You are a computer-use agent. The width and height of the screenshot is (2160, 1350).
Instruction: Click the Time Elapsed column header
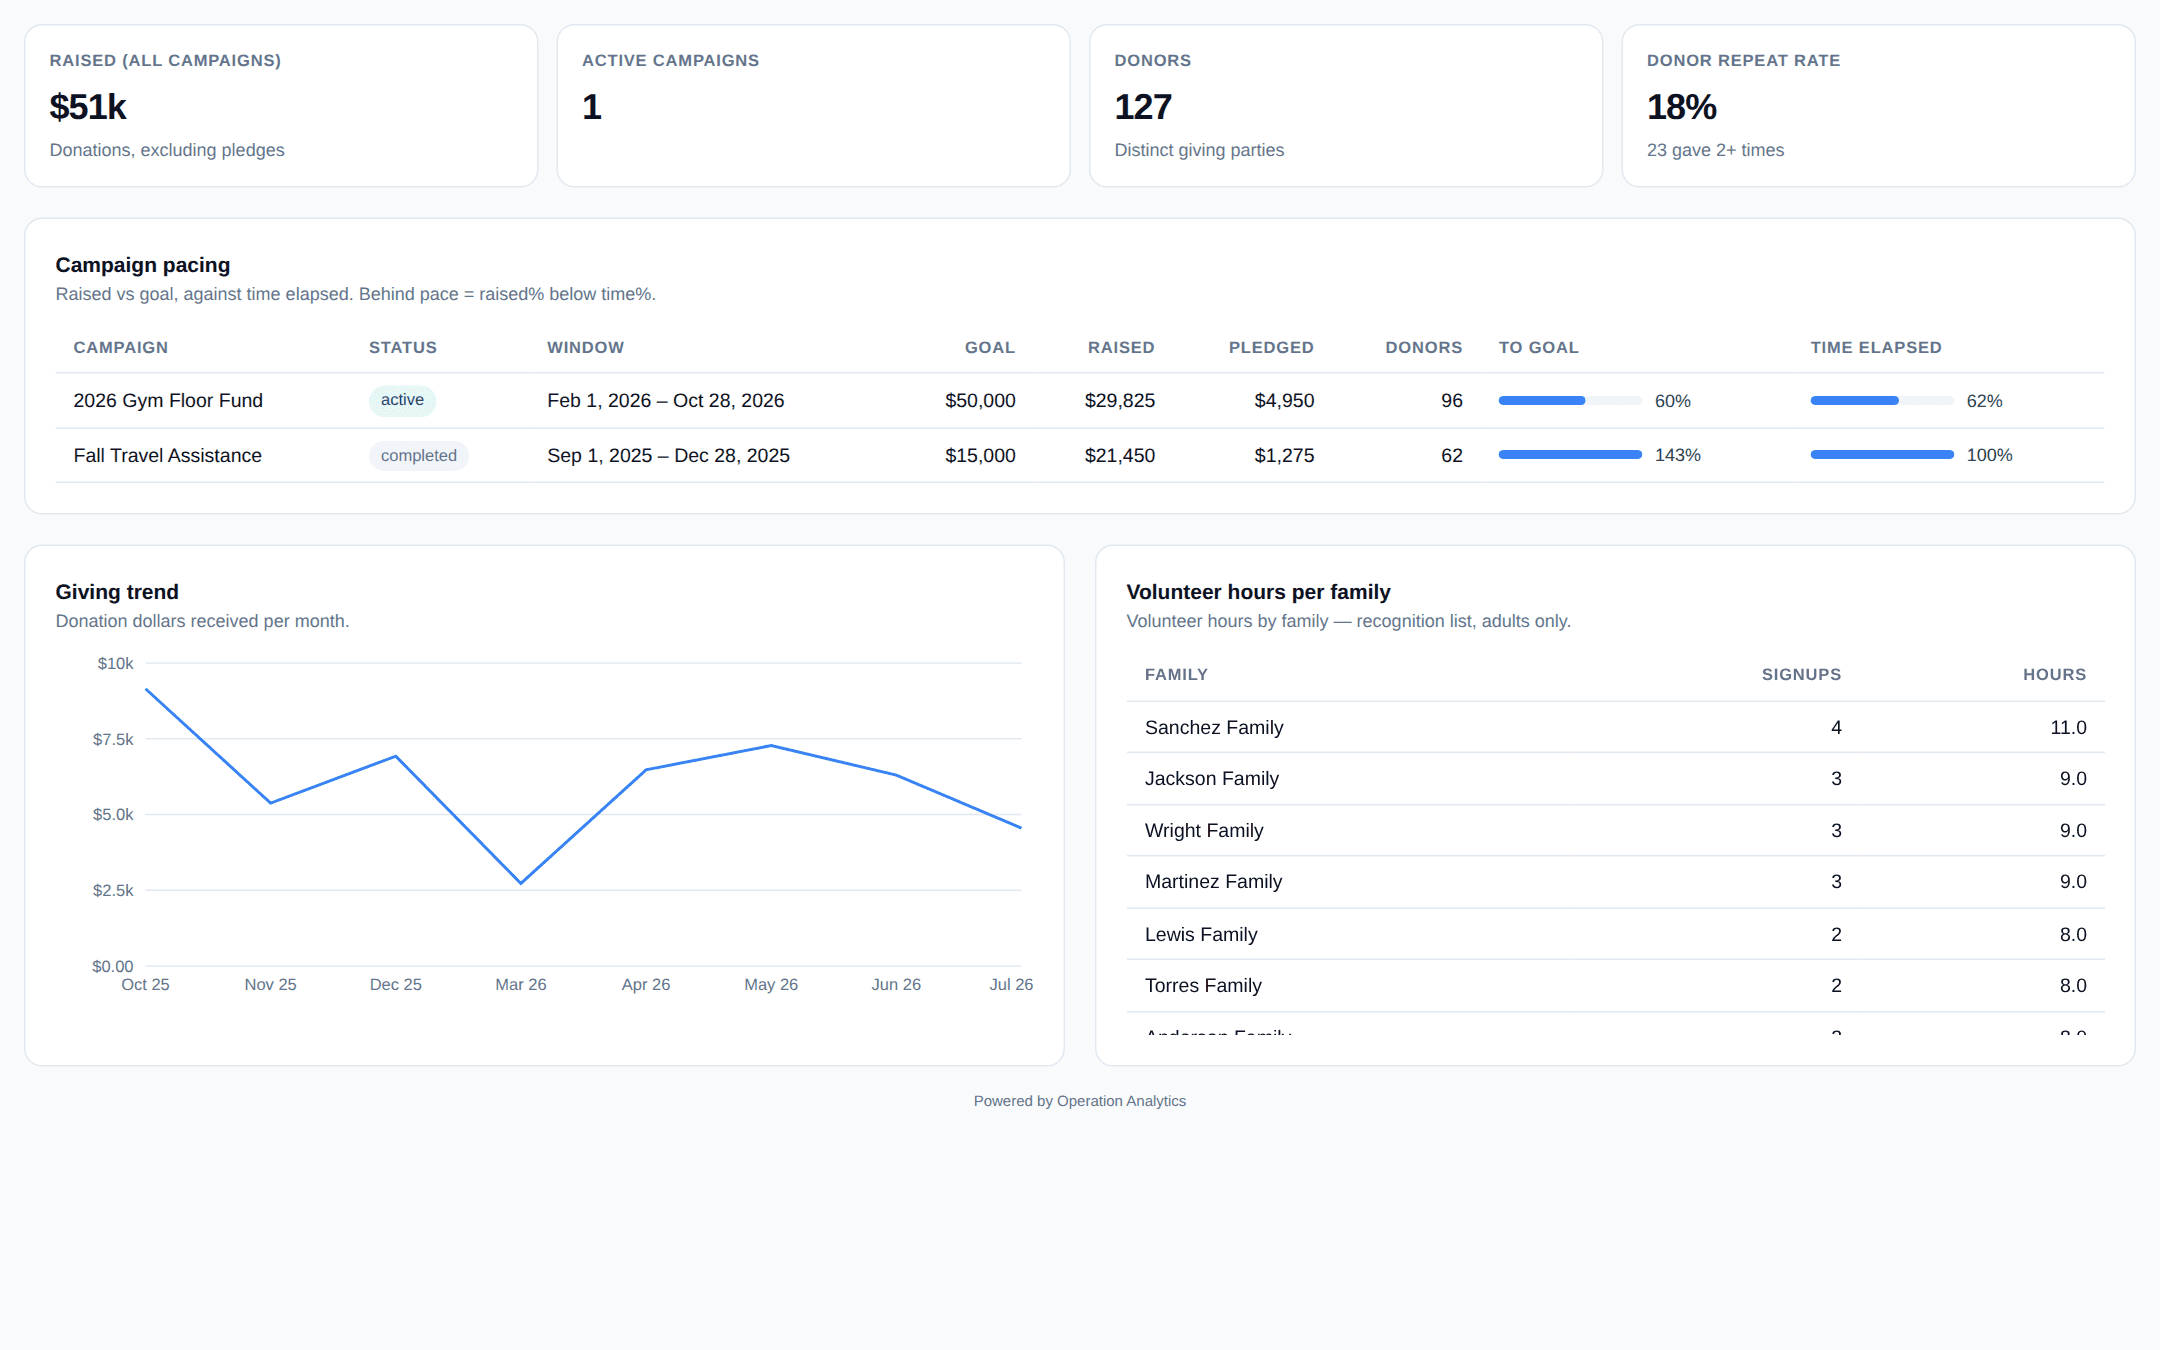point(1876,347)
